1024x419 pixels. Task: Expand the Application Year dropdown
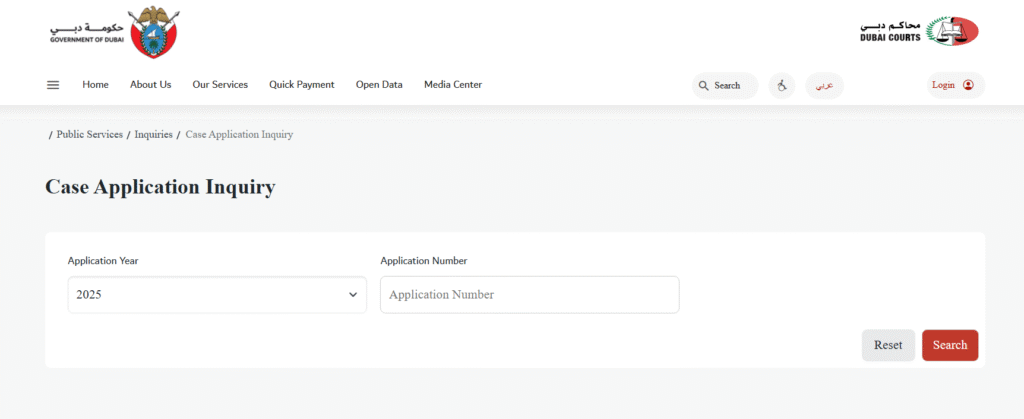pos(217,295)
